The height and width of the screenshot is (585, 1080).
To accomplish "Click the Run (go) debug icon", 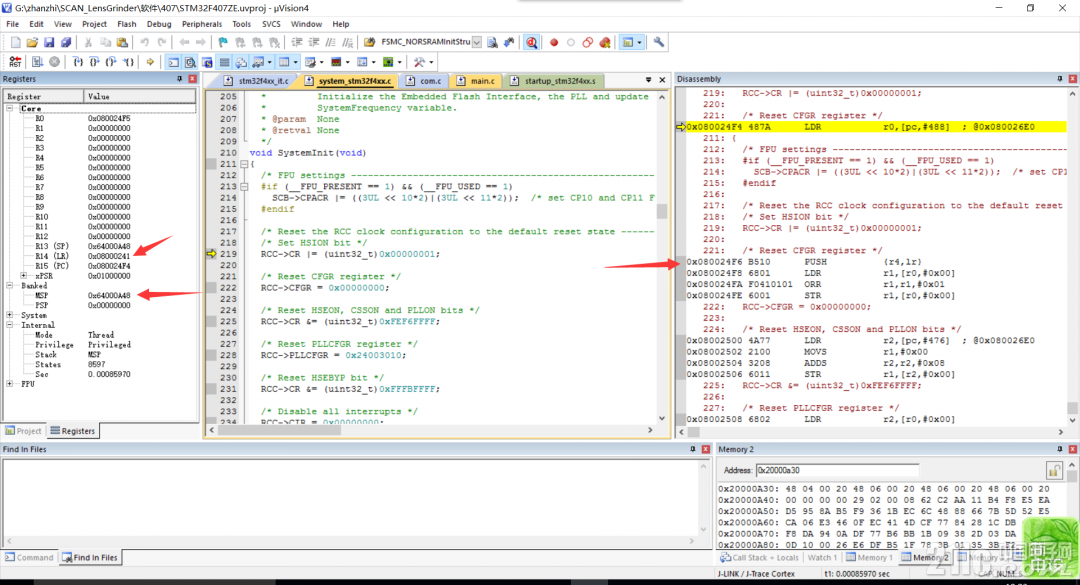I will coord(37,62).
